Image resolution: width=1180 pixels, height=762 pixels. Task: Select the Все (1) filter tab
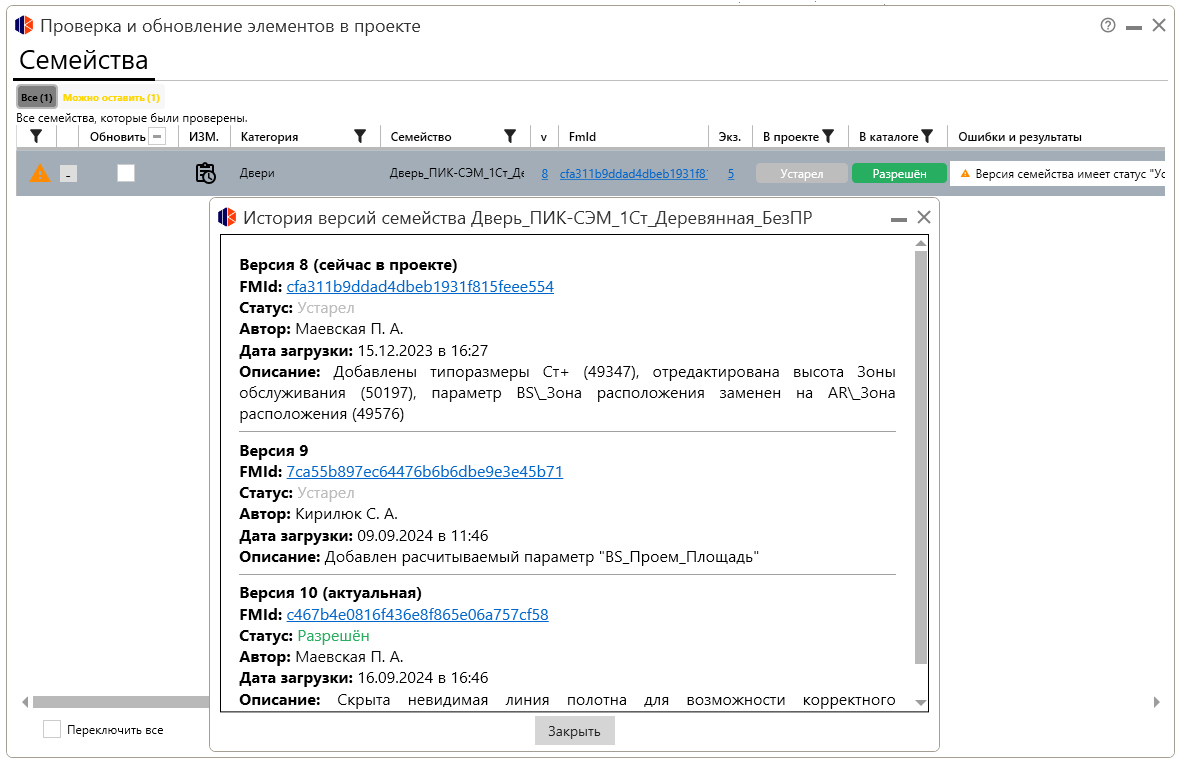pyautogui.click(x=37, y=97)
